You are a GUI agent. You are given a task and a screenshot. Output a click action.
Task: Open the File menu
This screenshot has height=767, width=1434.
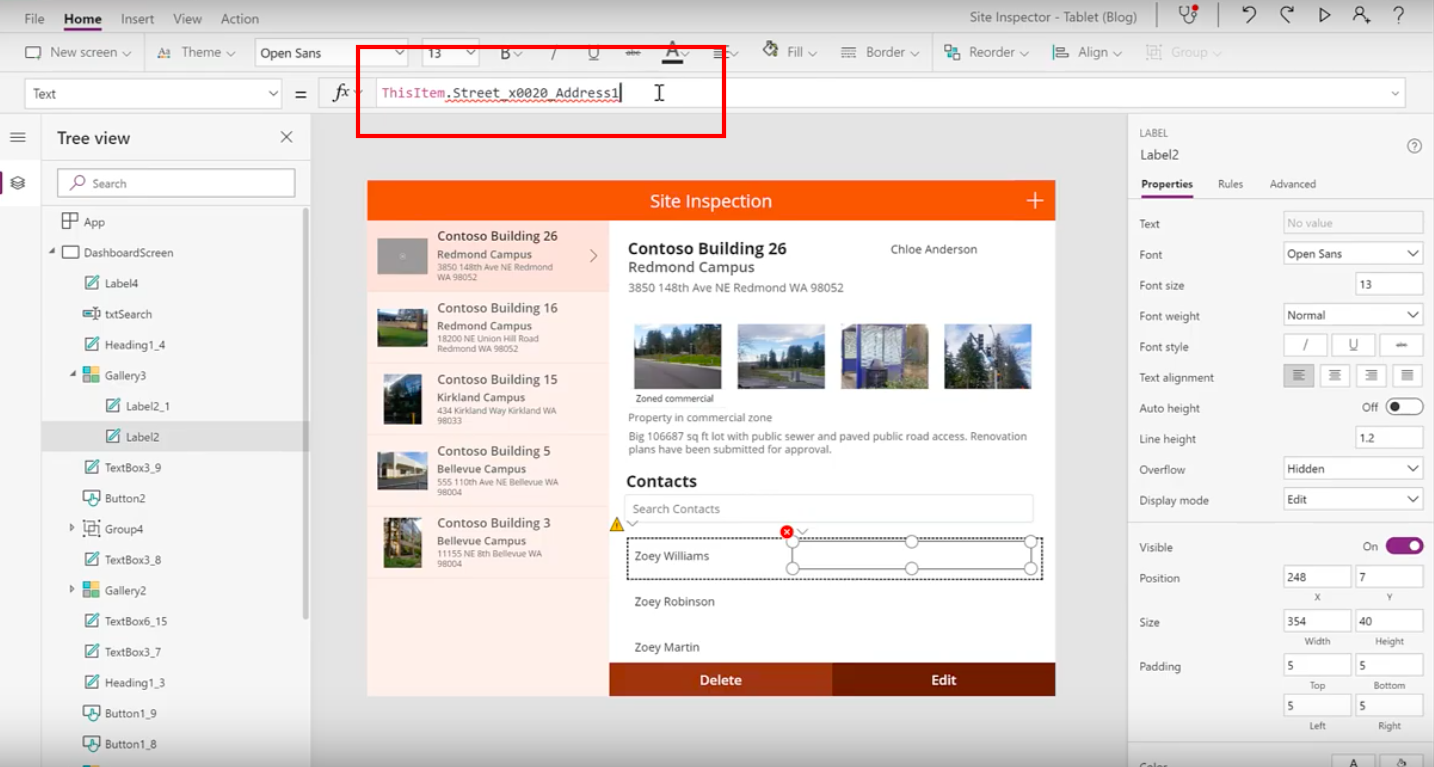coord(34,18)
